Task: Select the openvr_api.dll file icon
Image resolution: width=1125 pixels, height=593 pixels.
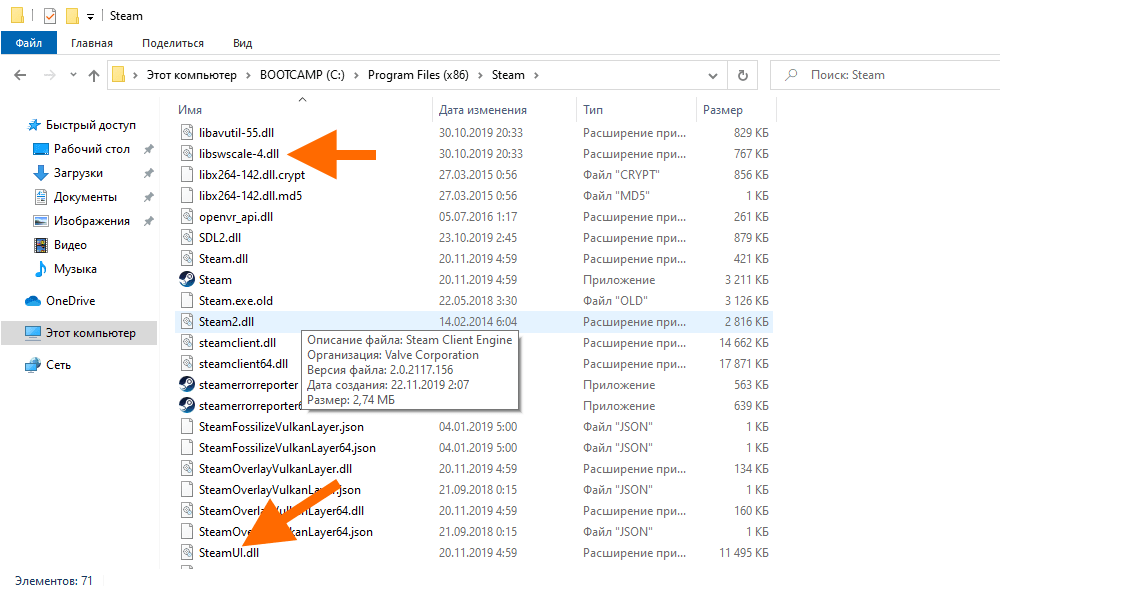Action: (187, 217)
